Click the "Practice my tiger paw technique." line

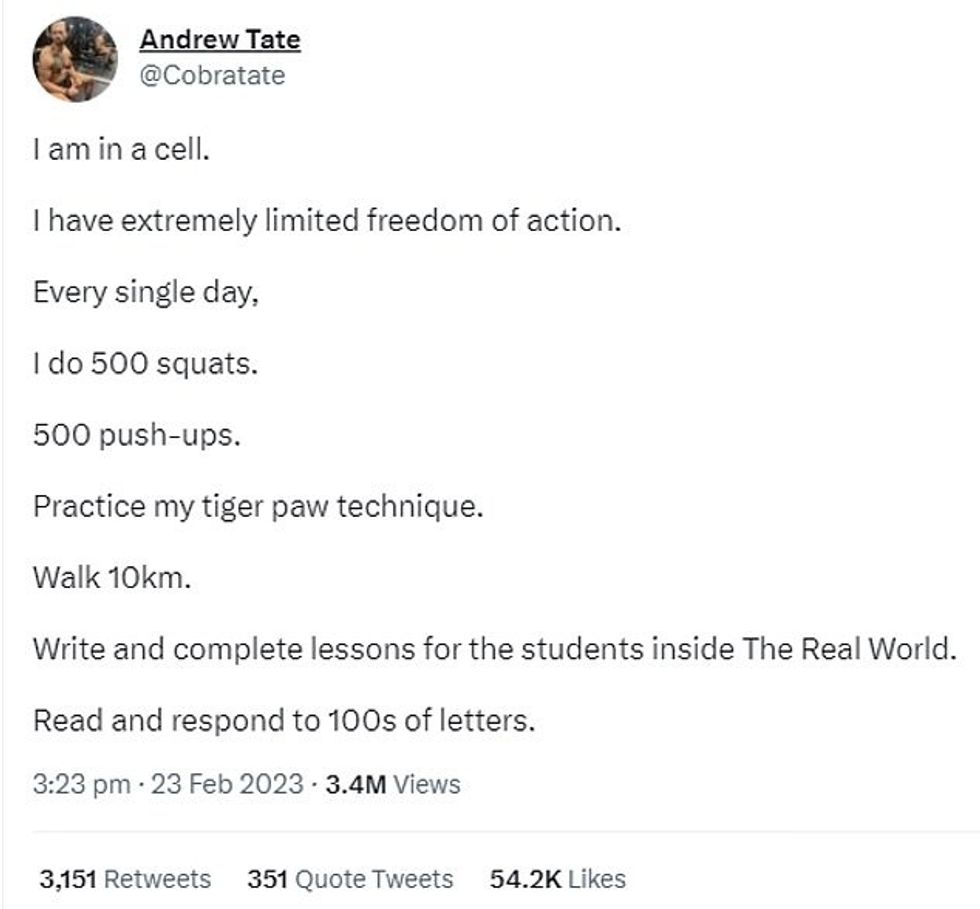coord(257,506)
